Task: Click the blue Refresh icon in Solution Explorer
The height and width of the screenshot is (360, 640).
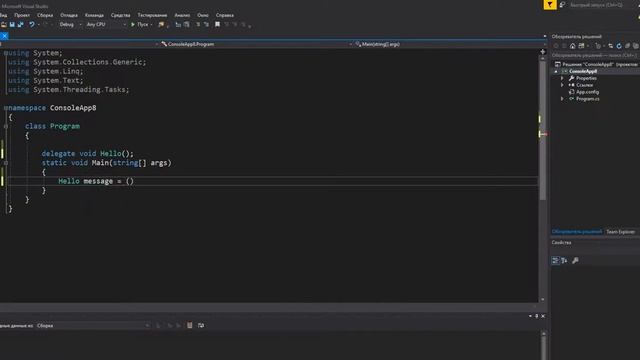Action: [x=619, y=46]
